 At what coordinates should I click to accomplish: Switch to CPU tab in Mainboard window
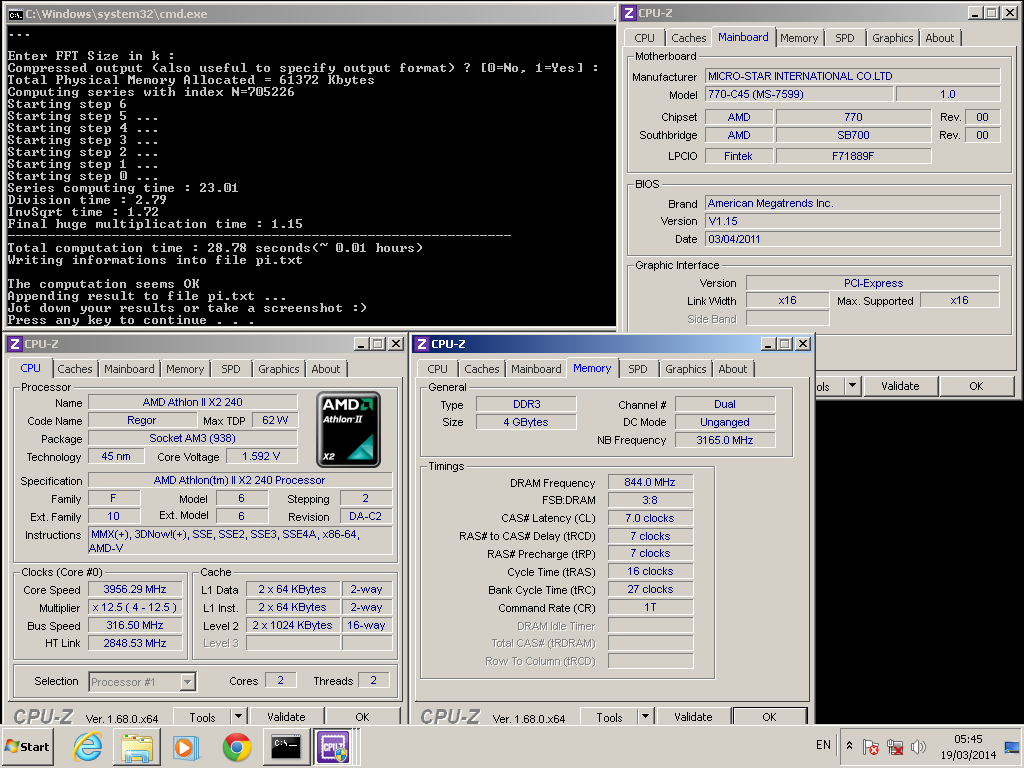point(644,38)
